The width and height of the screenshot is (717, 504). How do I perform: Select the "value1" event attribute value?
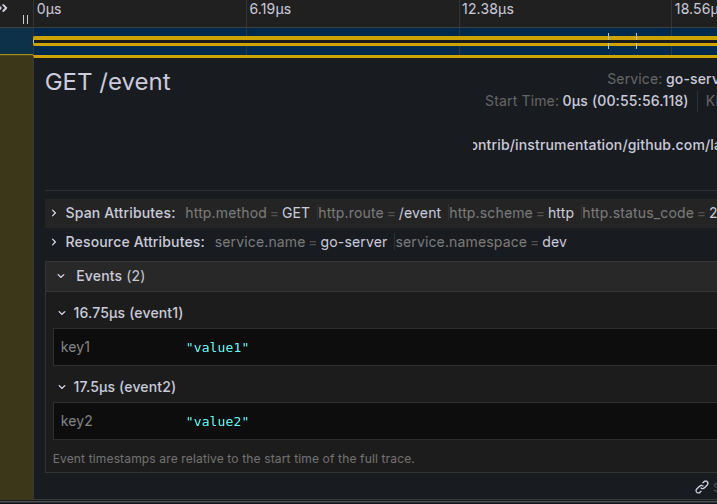pos(217,347)
